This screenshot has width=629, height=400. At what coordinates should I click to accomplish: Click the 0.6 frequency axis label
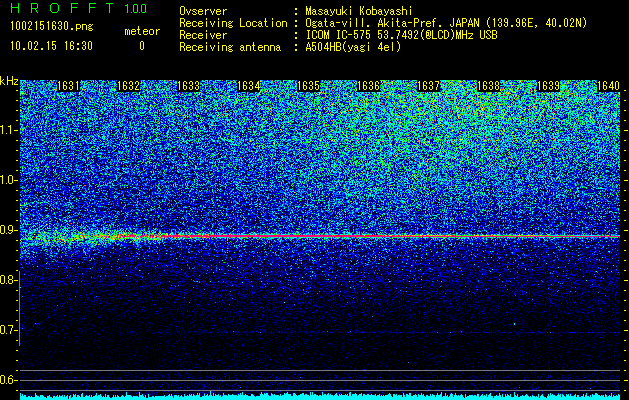pos(7,380)
